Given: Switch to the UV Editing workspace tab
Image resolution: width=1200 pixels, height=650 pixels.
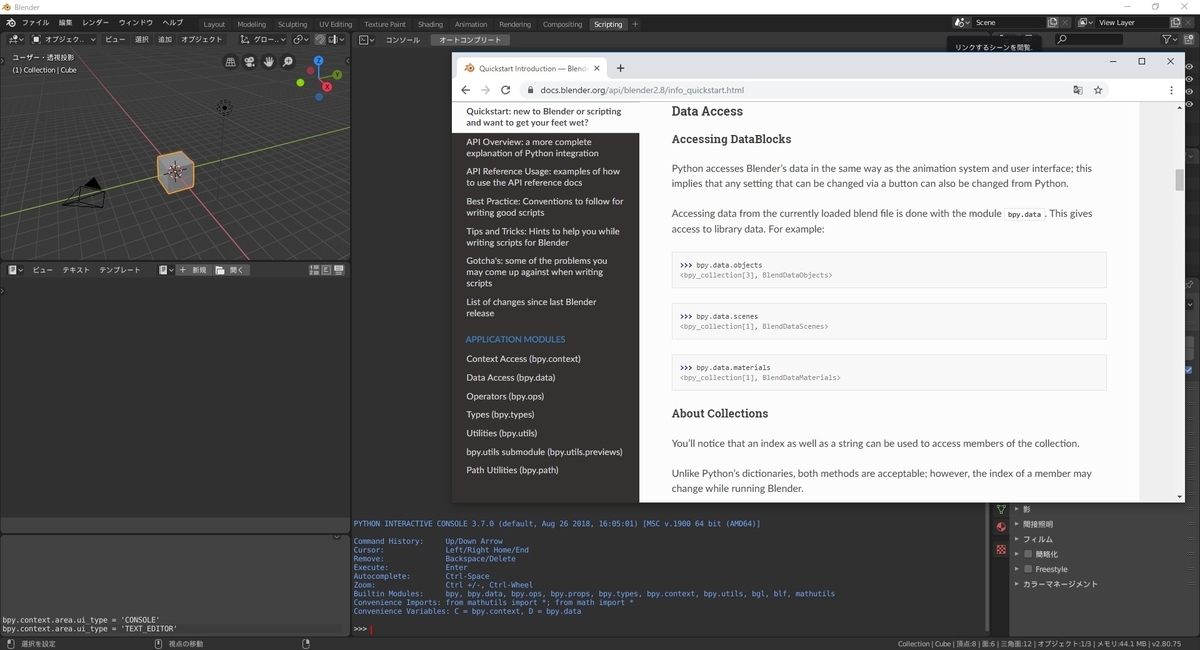Looking at the screenshot, I should [335, 24].
